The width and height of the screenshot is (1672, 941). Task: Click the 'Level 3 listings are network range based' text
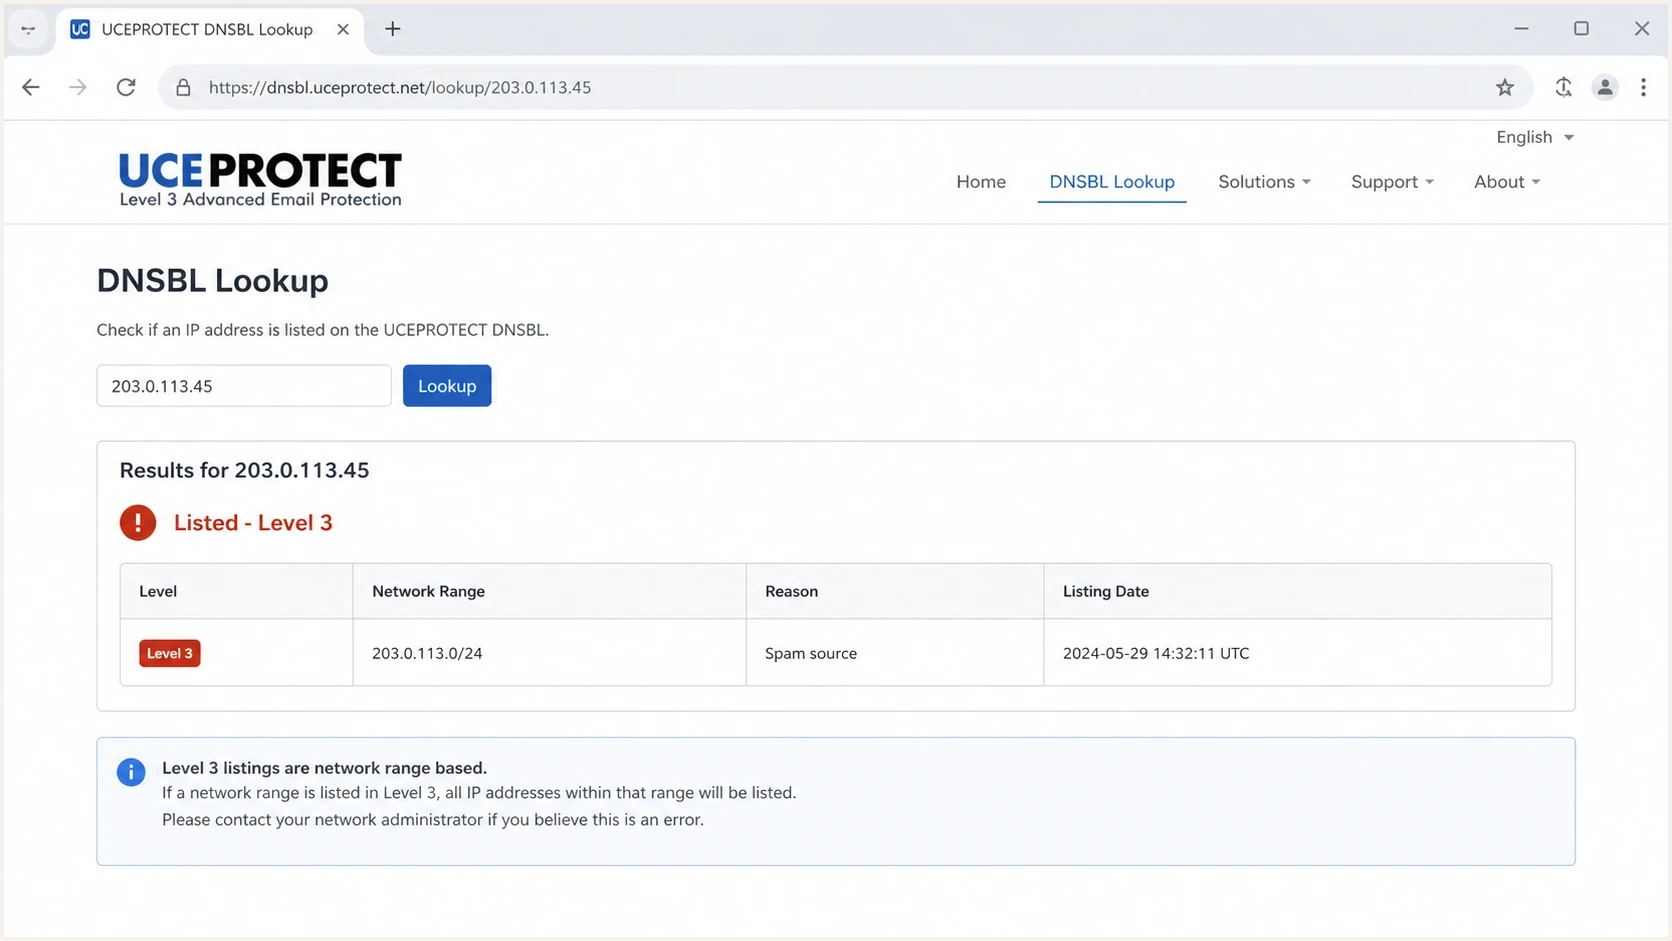tap(324, 768)
